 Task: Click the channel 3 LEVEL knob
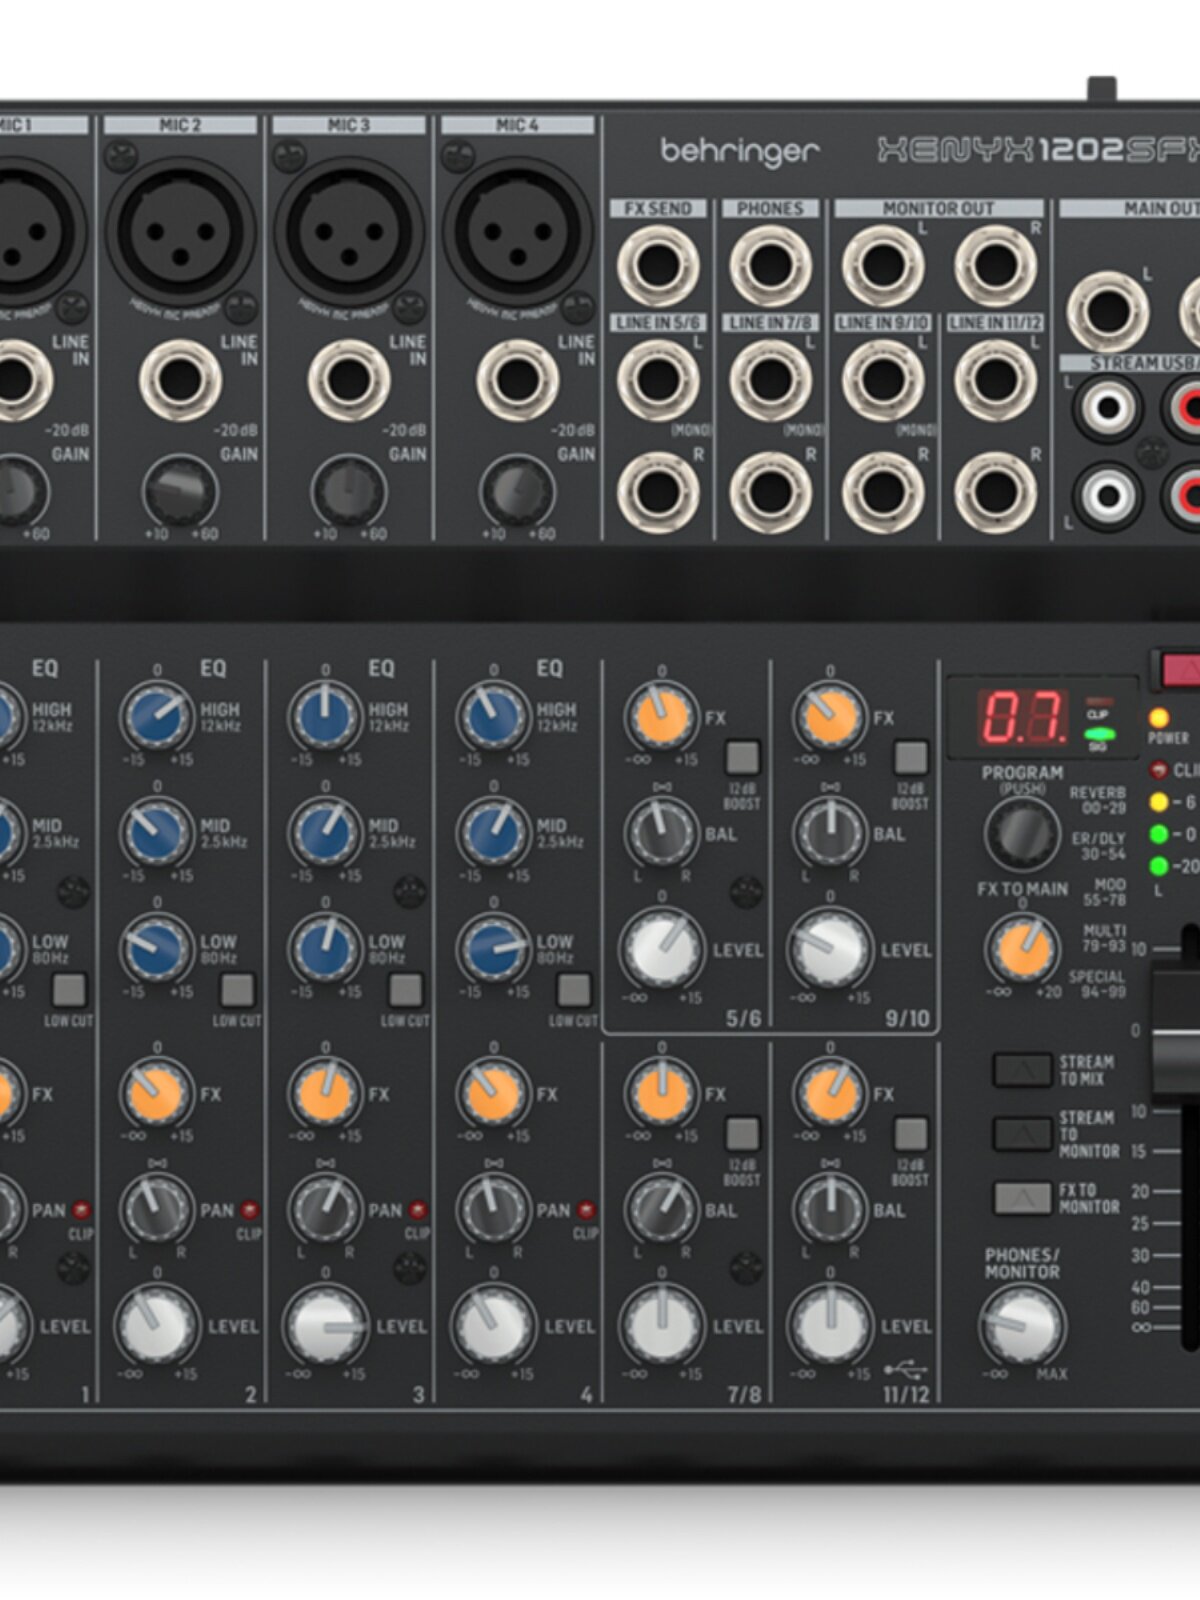(325, 1326)
